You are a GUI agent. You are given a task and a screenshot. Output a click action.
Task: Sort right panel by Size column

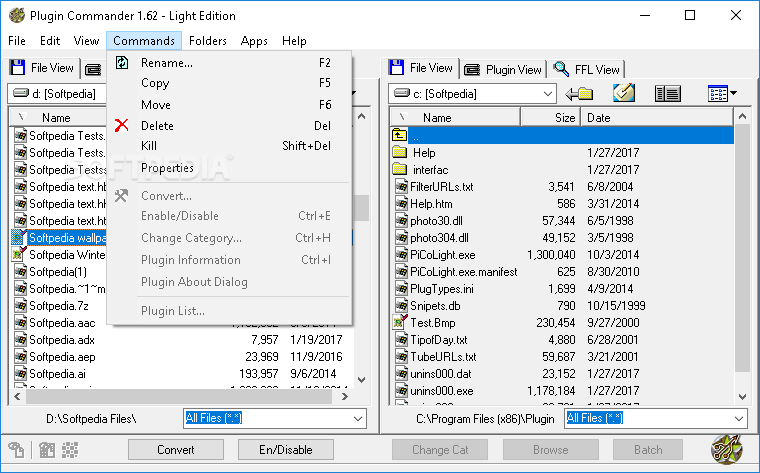click(x=551, y=117)
